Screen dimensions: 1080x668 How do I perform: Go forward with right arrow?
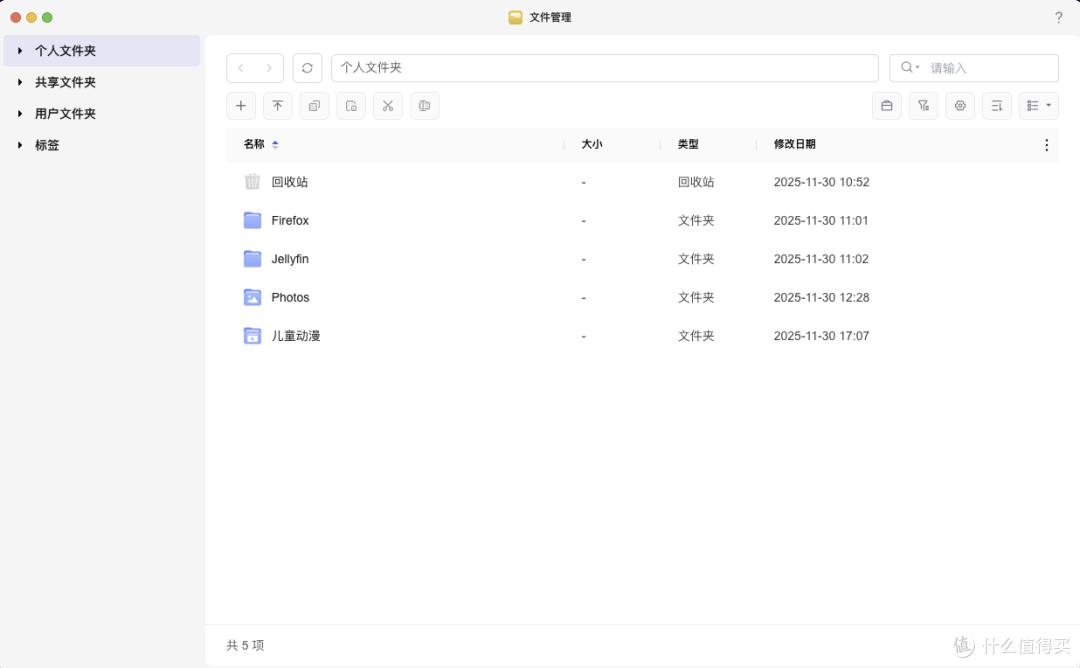coord(269,68)
